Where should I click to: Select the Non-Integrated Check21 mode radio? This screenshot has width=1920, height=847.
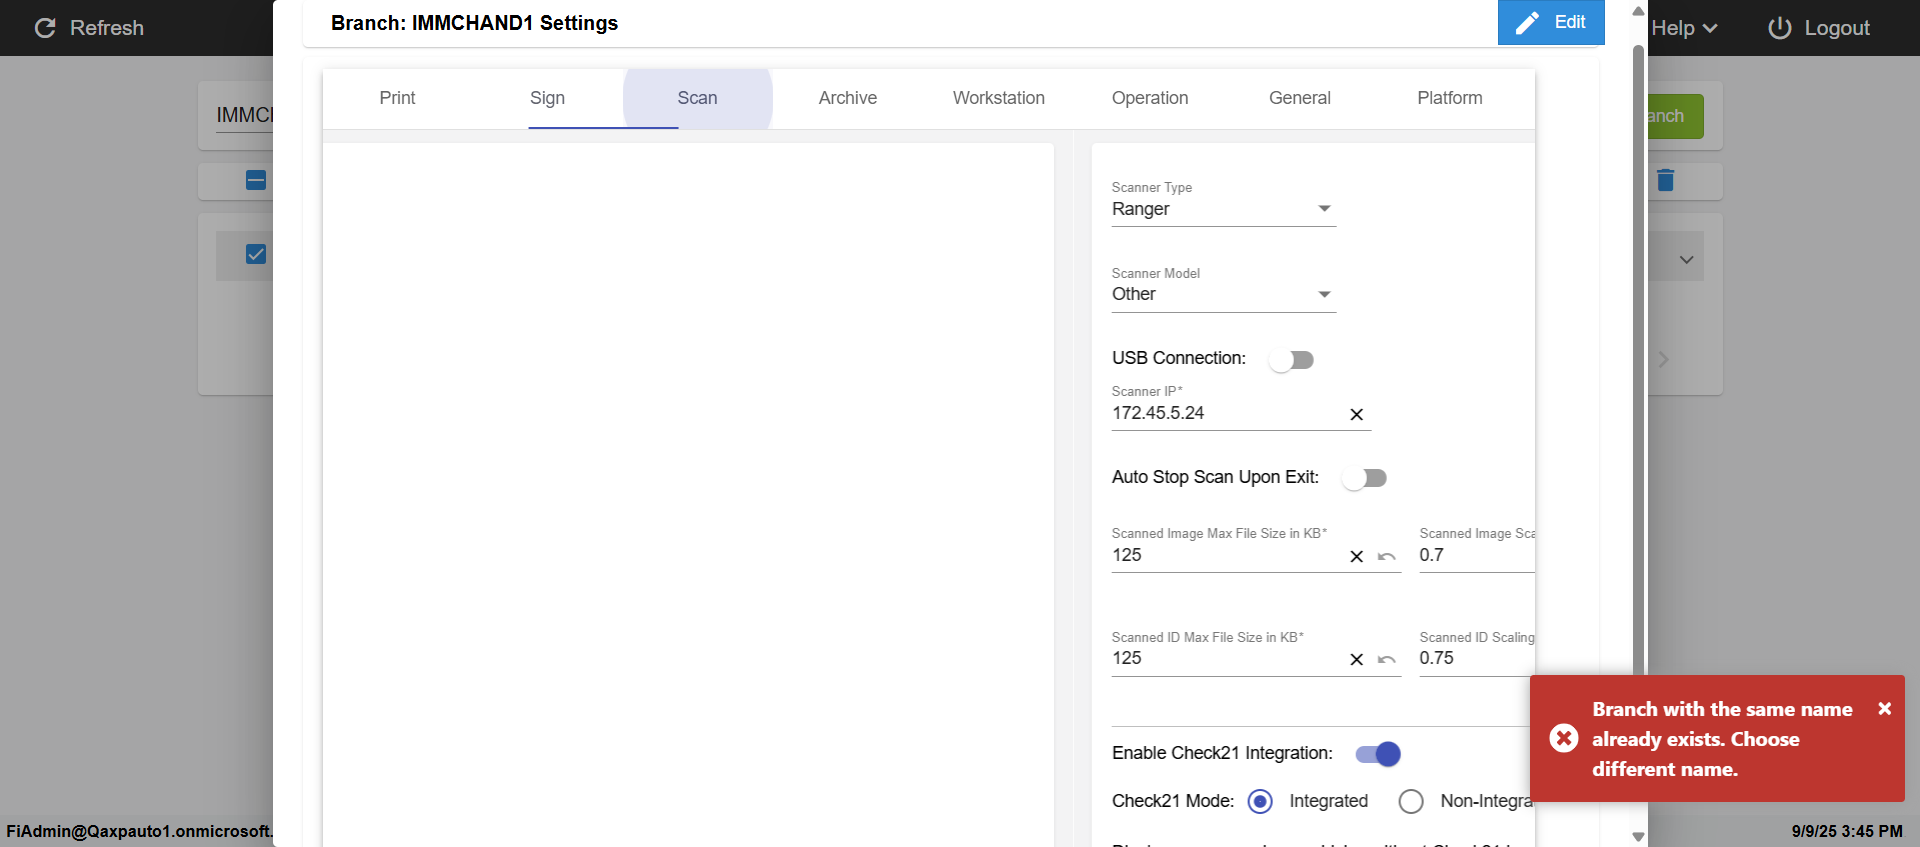[x=1411, y=801]
